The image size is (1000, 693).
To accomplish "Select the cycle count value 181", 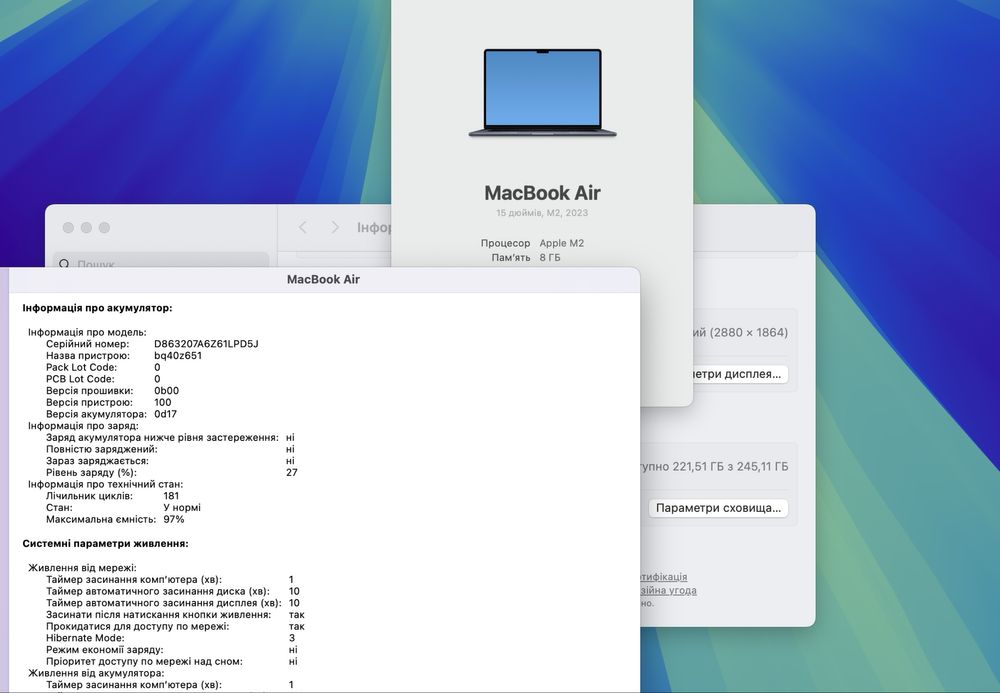I will (x=171, y=496).
